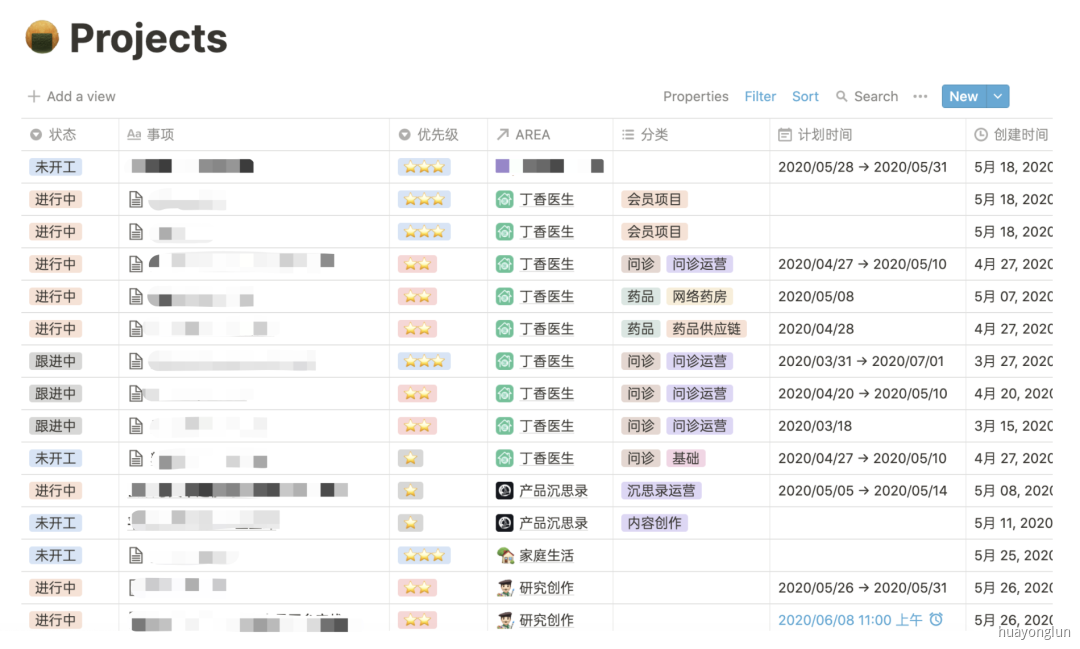Click the page icon in the first 会员项目 row

point(136,200)
